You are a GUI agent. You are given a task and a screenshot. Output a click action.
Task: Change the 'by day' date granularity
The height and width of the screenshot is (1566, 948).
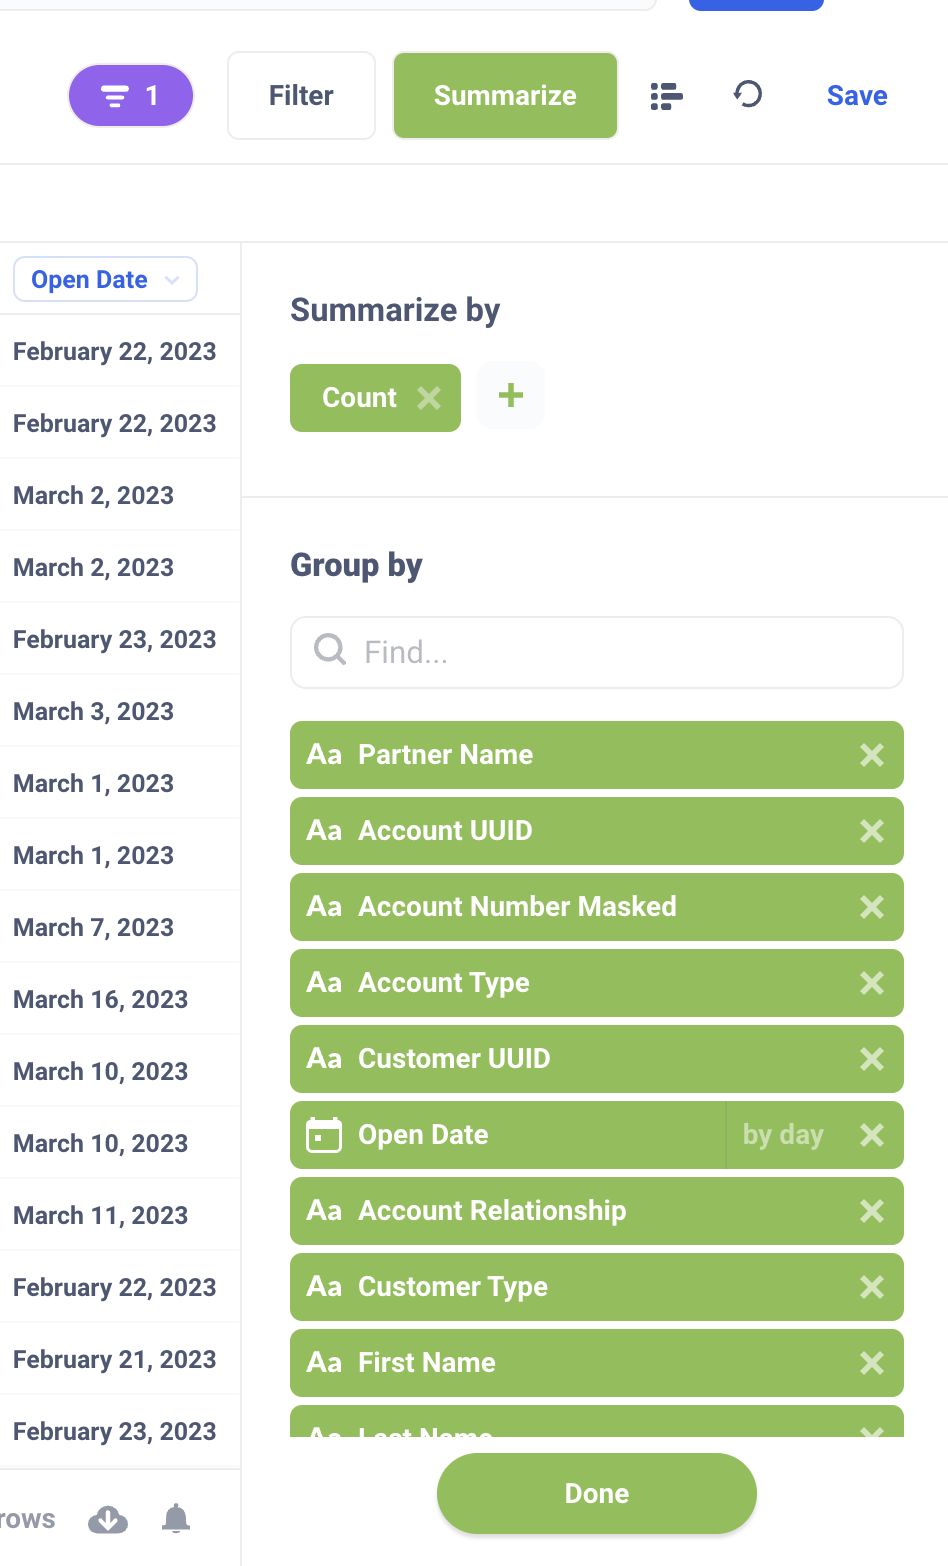tap(783, 1135)
